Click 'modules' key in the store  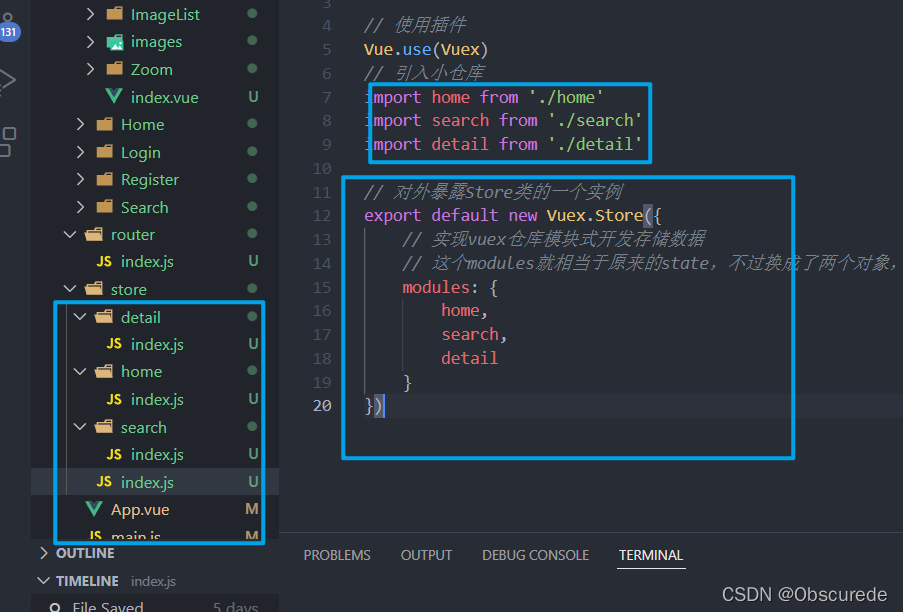pos(436,287)
